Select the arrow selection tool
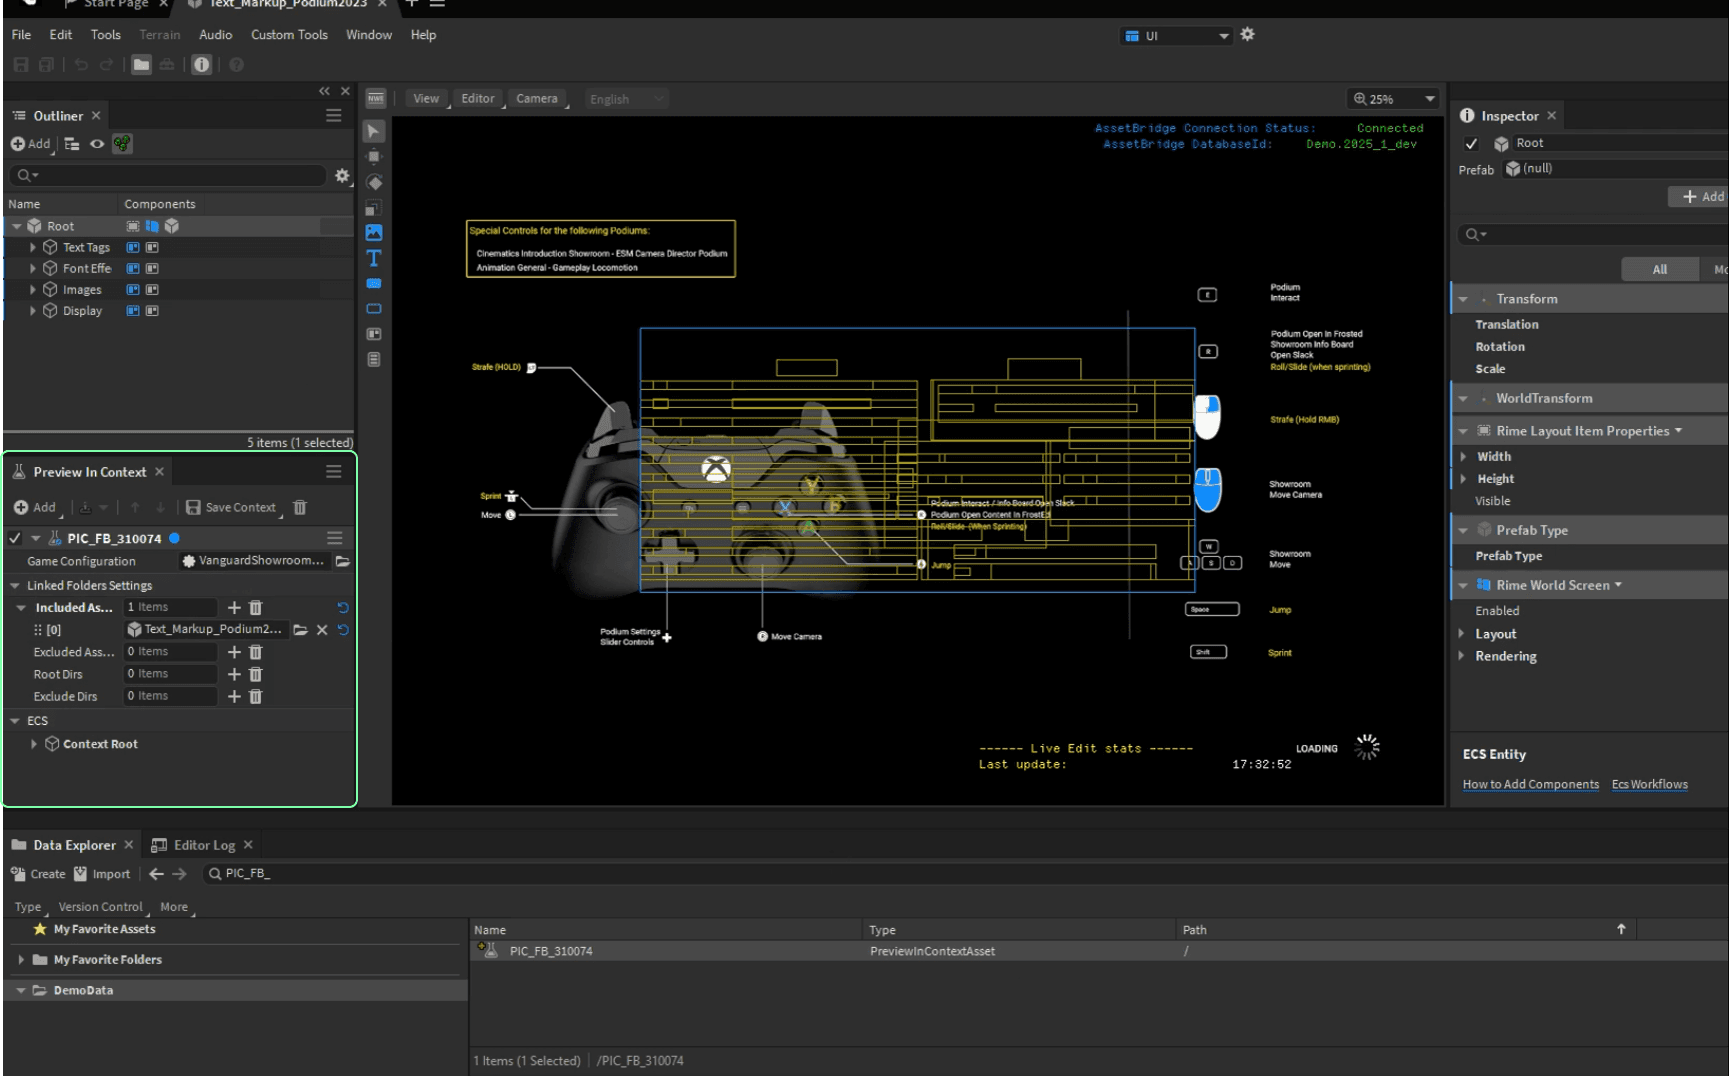Viewport: 1730px width, 1076px height. (x=374, y=131)
